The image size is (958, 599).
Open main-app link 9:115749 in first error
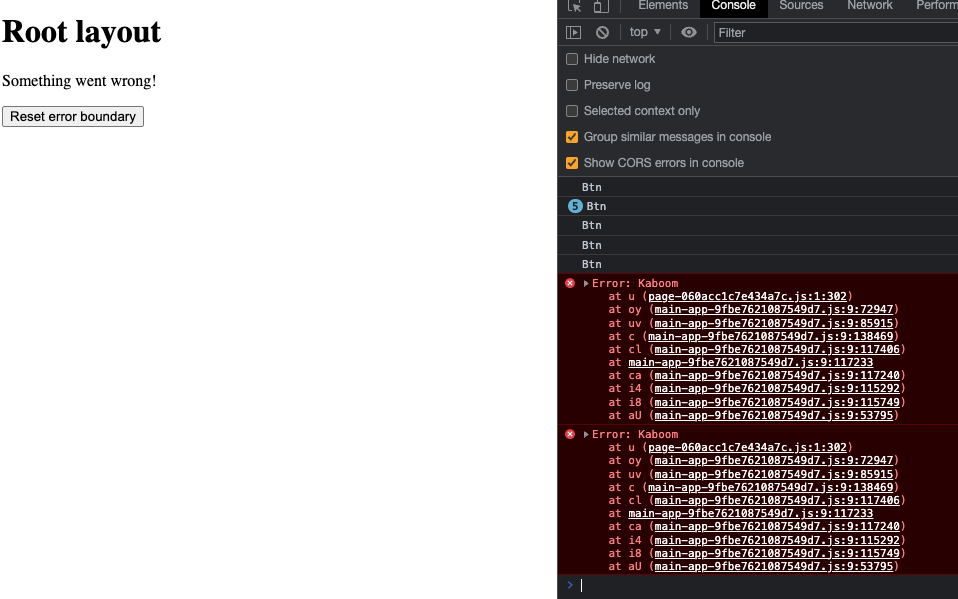tap(777, 402)
